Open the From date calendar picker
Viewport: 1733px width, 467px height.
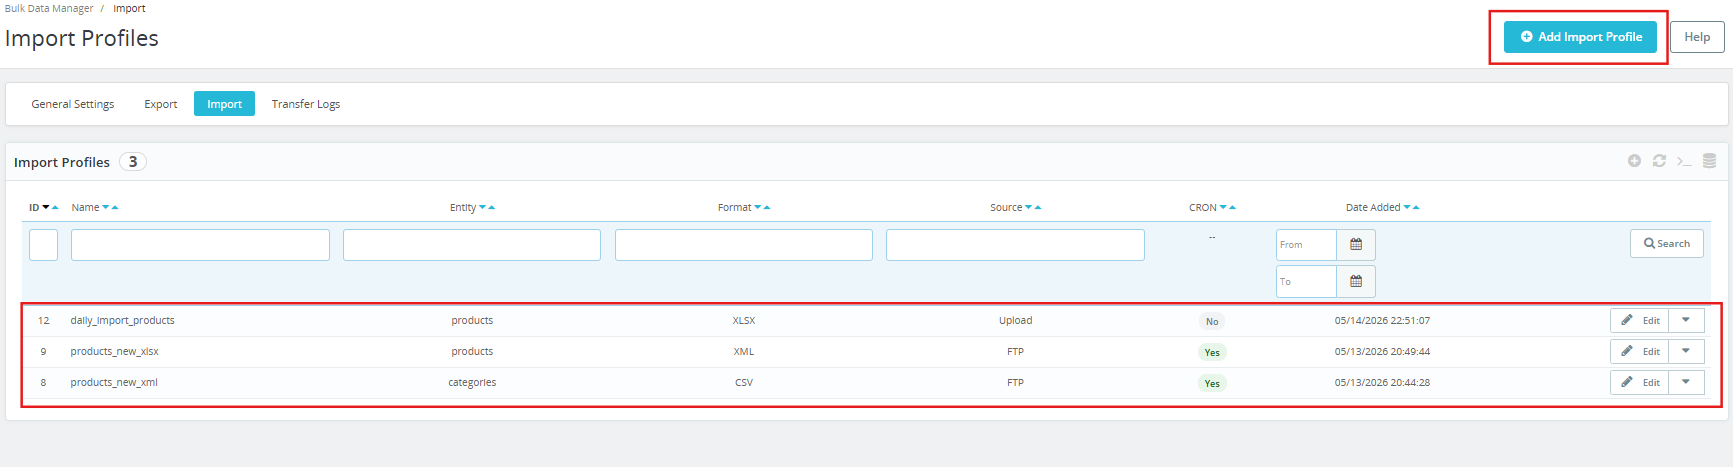coord(1356,245)
